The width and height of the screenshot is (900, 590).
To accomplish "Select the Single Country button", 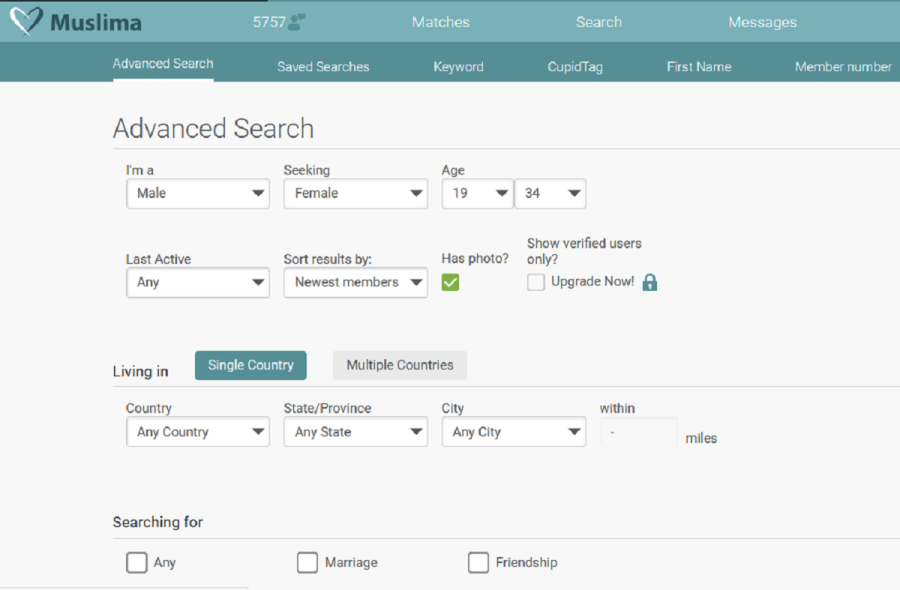I will click(x=250, y=365).
